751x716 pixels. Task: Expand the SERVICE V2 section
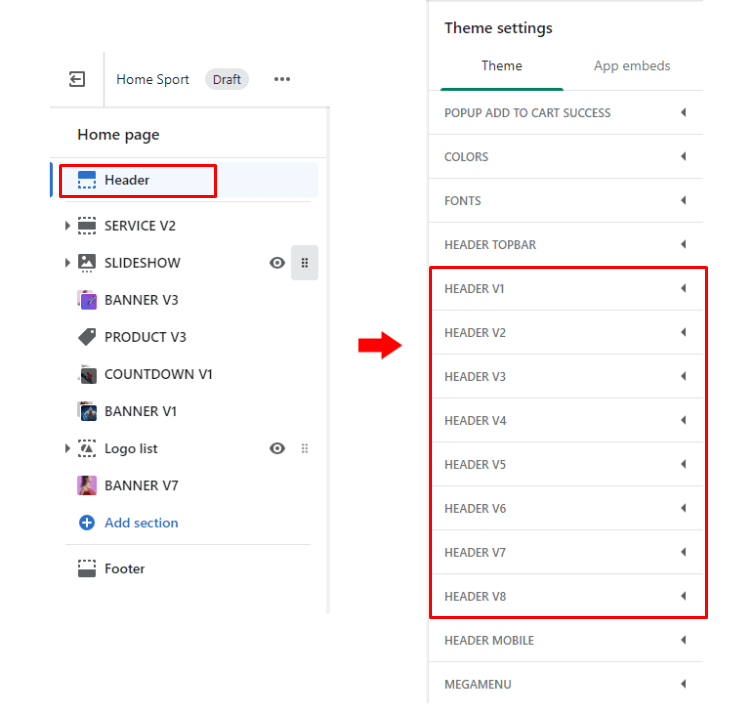[x=68, y=226]
